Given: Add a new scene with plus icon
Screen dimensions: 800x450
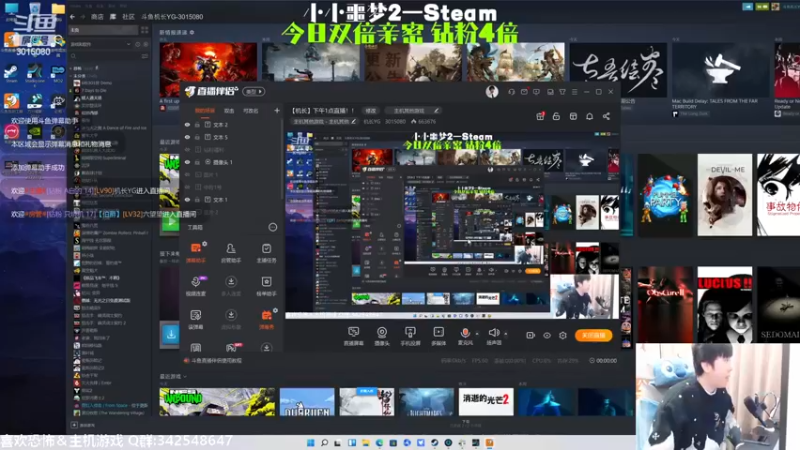Looking at the screenshot, I should 277,110.
